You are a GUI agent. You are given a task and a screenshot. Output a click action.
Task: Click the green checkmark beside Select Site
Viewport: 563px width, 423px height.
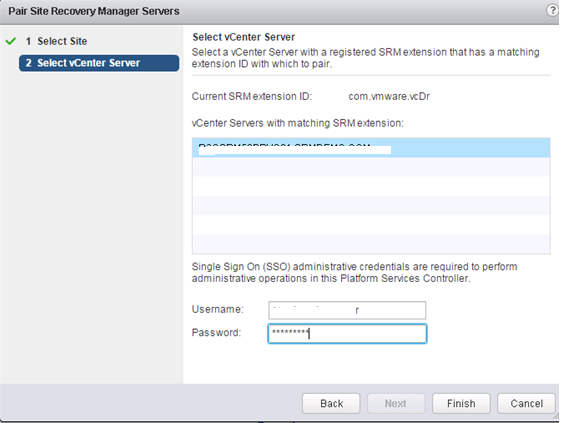(11, 41)
